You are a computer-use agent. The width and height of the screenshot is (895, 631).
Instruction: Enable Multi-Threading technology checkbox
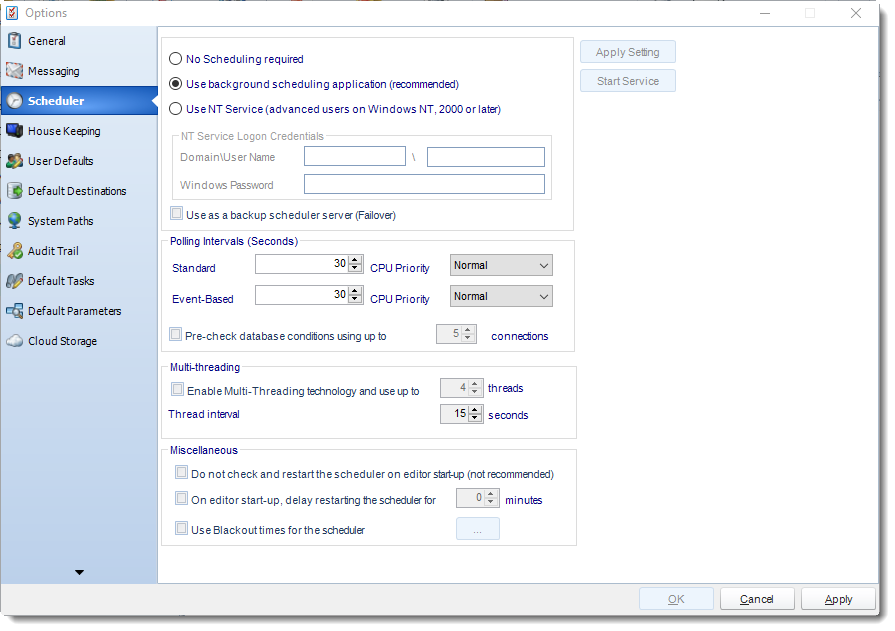(178, 389)
